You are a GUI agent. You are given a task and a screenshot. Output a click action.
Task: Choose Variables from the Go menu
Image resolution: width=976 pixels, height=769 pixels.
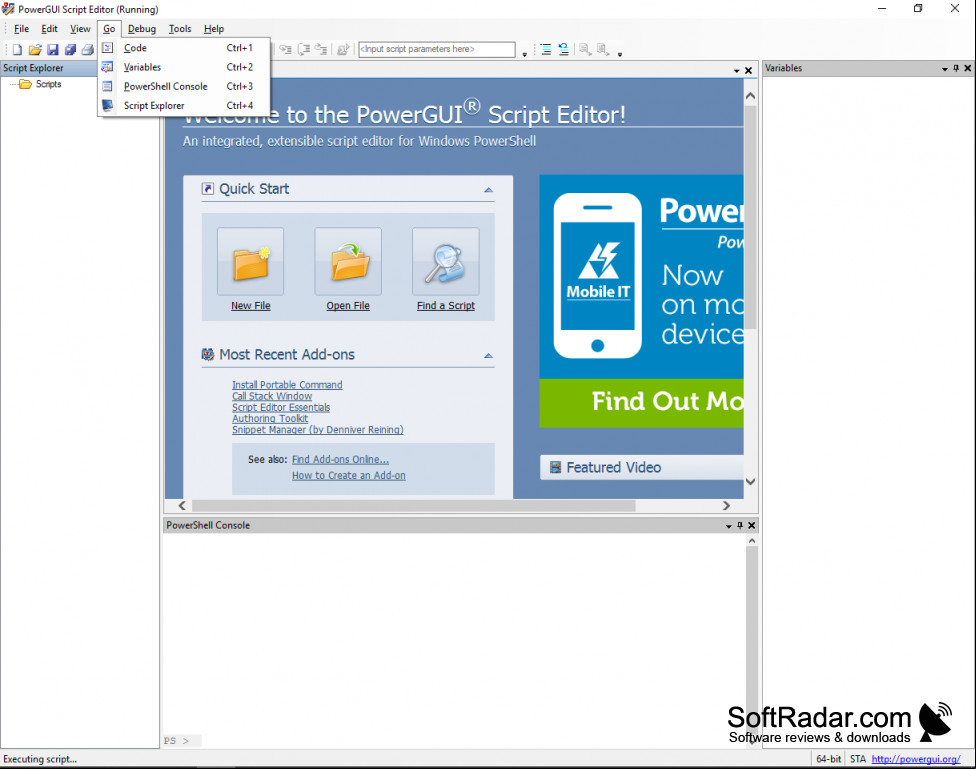coord(184,67)
